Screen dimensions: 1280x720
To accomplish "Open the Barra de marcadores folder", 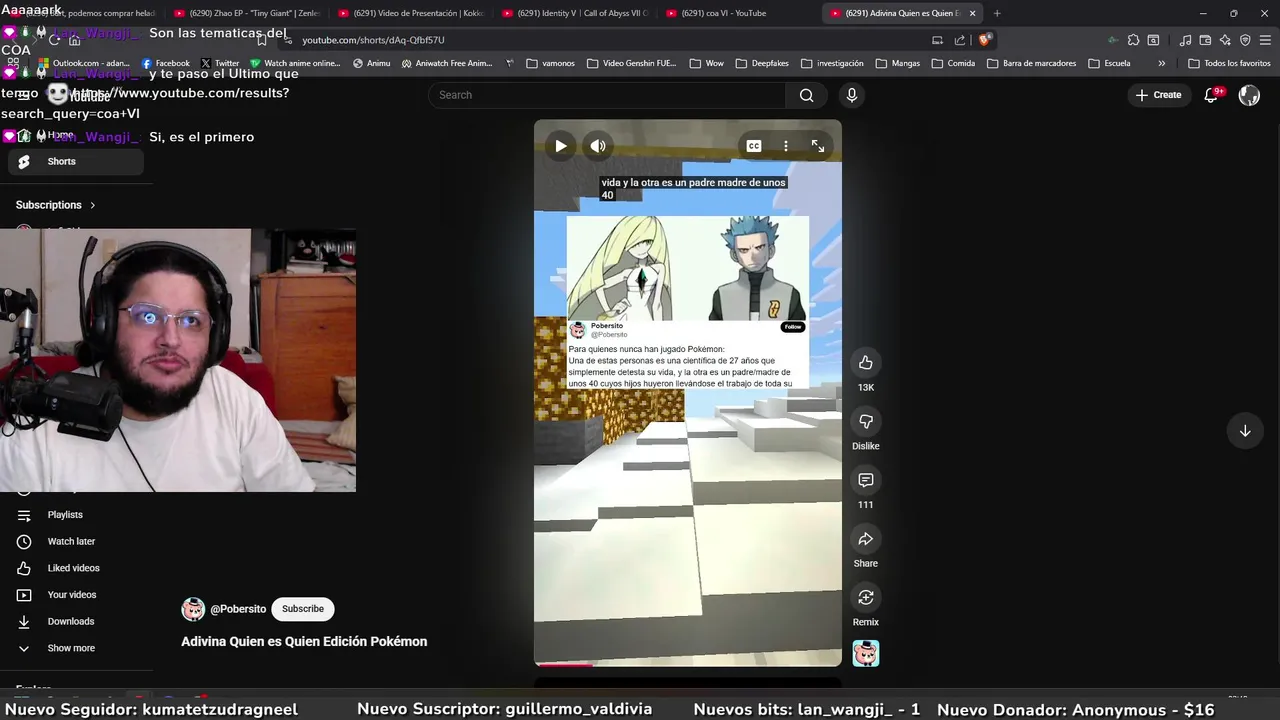I will [x=1032, y=63].
